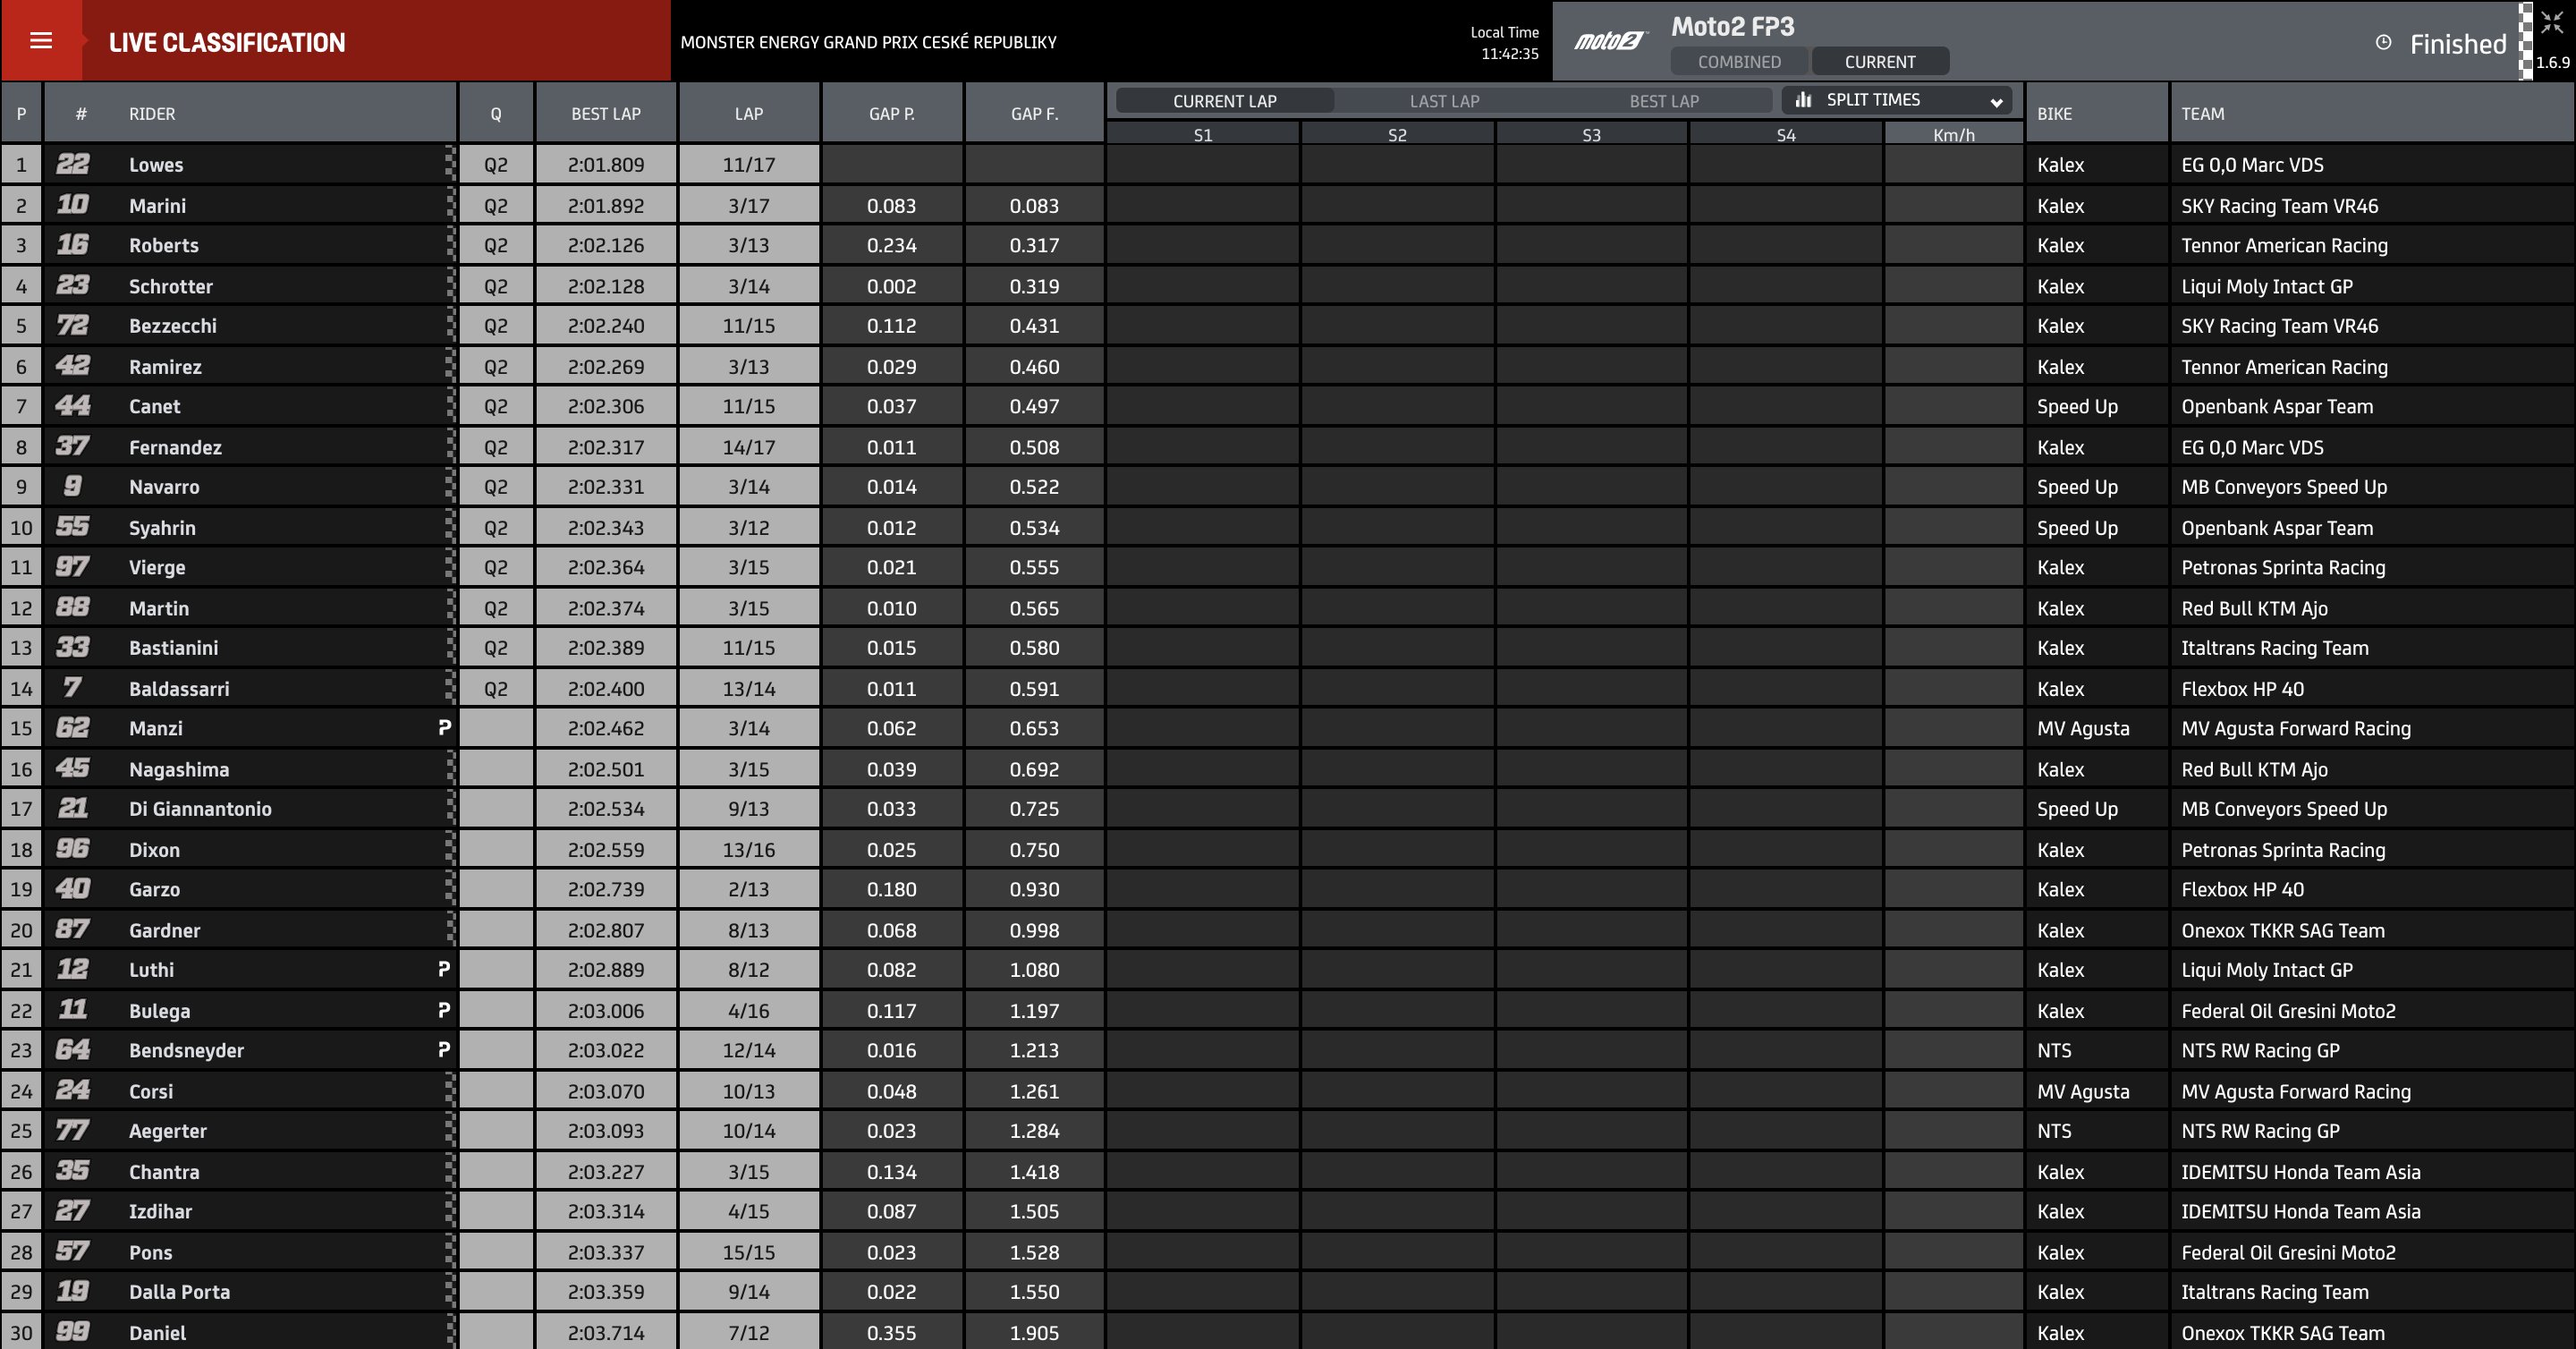
Task: Click lap count 14/17 for Fernandez
Action: tap(749, 447)
